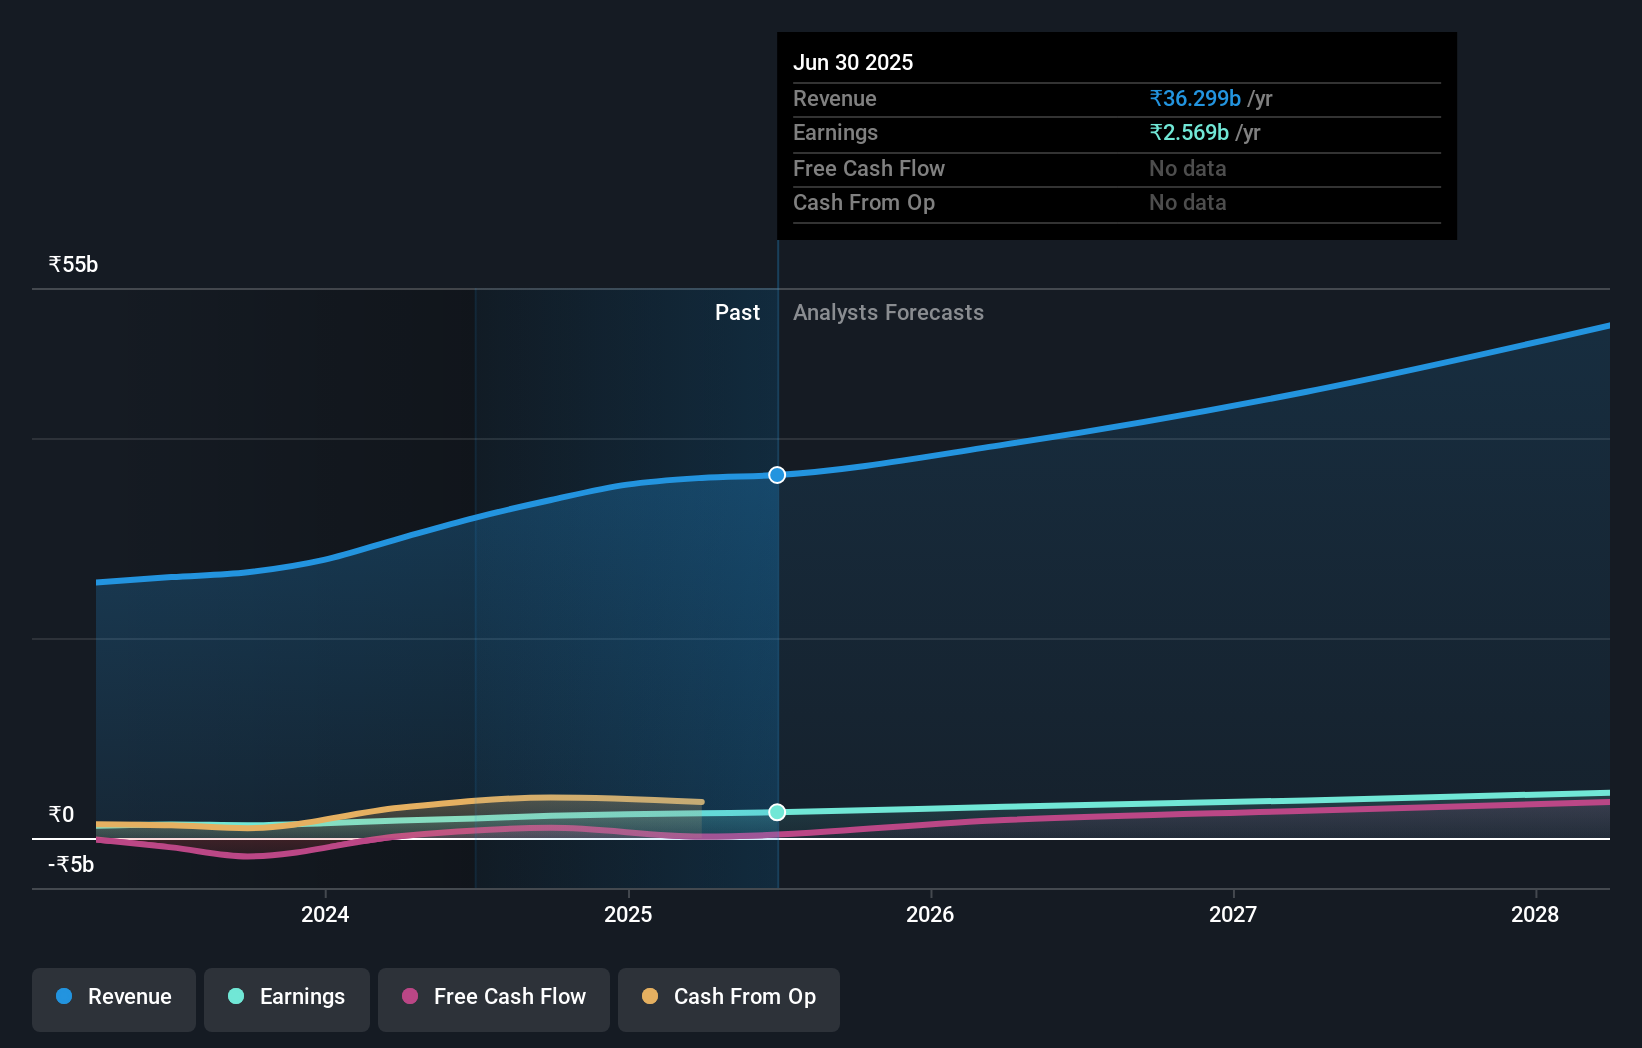Click the Revenue row label in tooltip
The height and width of the screenshot is (1048, 1642).
tap(835, 98)
